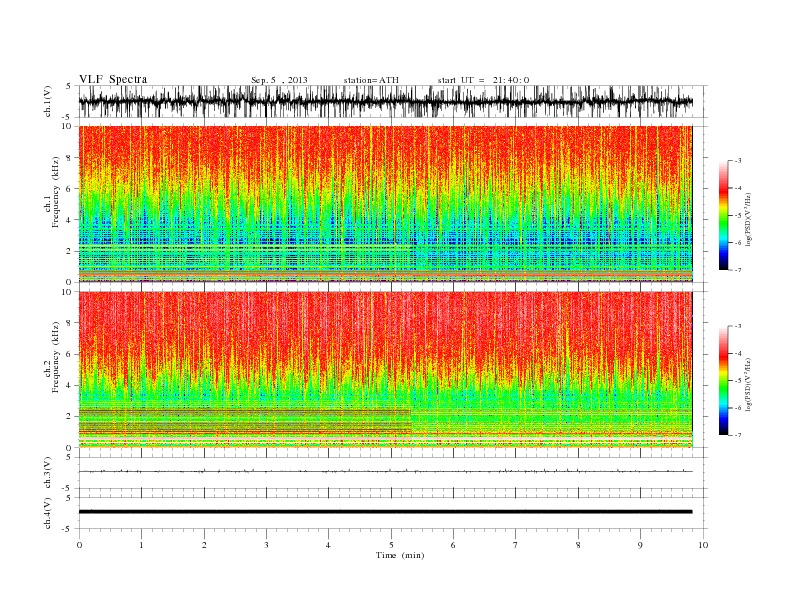Click the color scale bar beside the ch.1 spectrogram
The width and height of the screenshot is (792, 612).
723,216
